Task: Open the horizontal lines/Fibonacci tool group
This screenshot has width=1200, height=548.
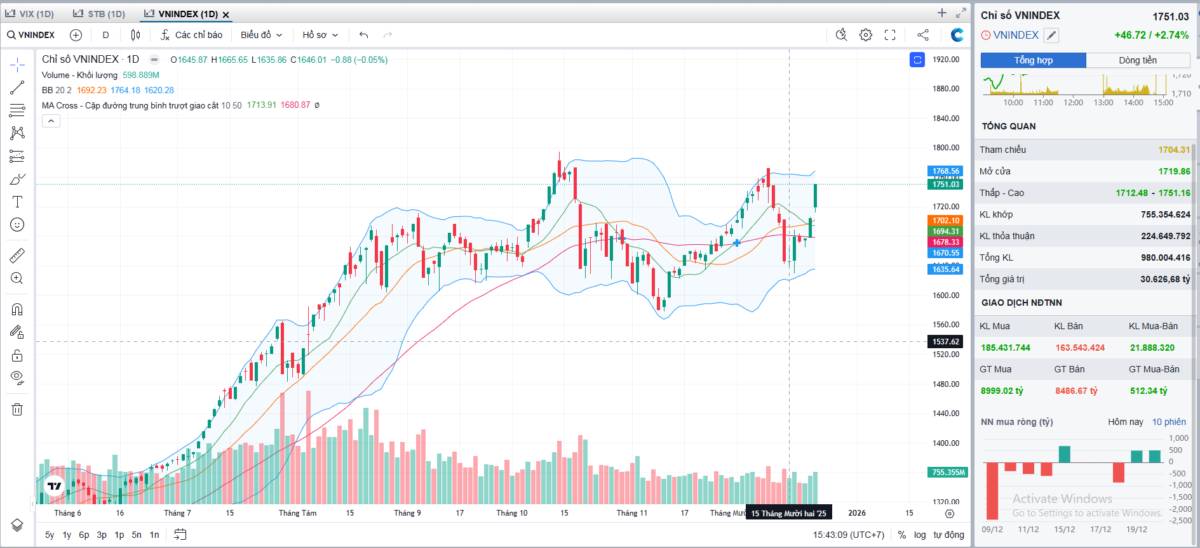Action: coord(17,110)
